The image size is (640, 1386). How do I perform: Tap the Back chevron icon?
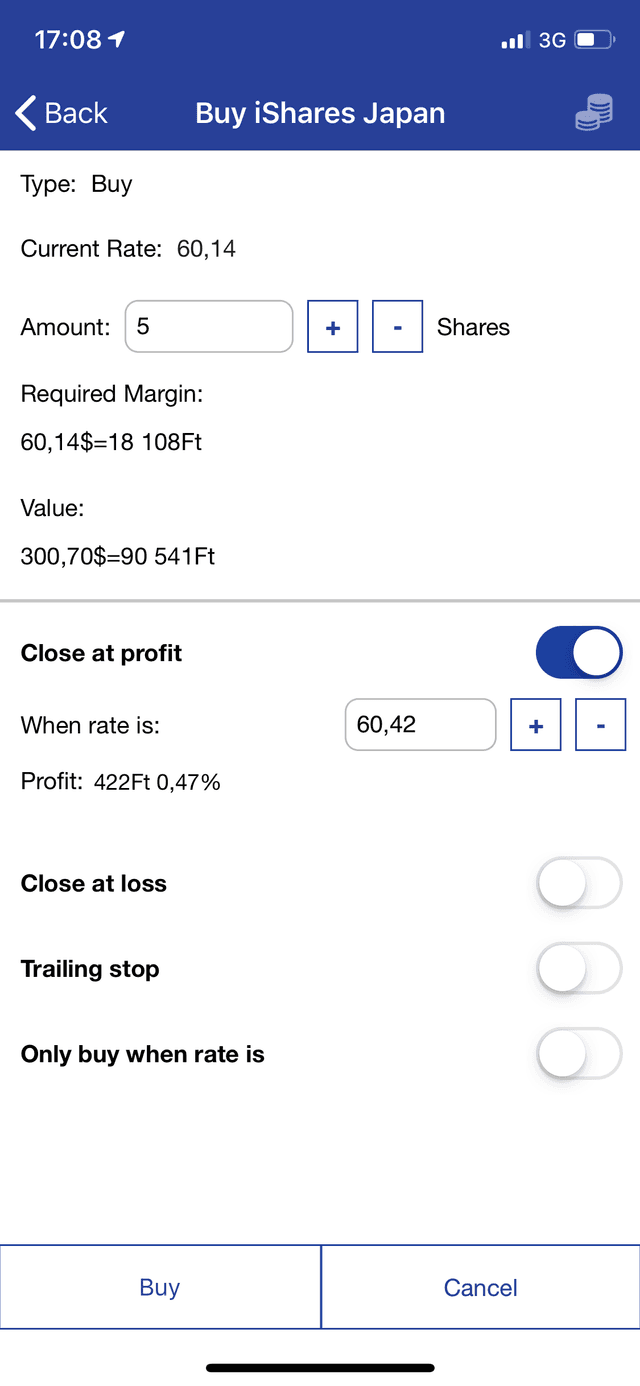pos(25,113)
